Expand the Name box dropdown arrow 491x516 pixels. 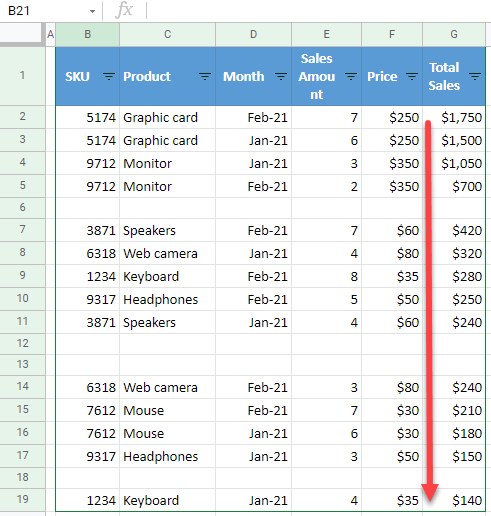pyautogui.click(x=92, y=11)
